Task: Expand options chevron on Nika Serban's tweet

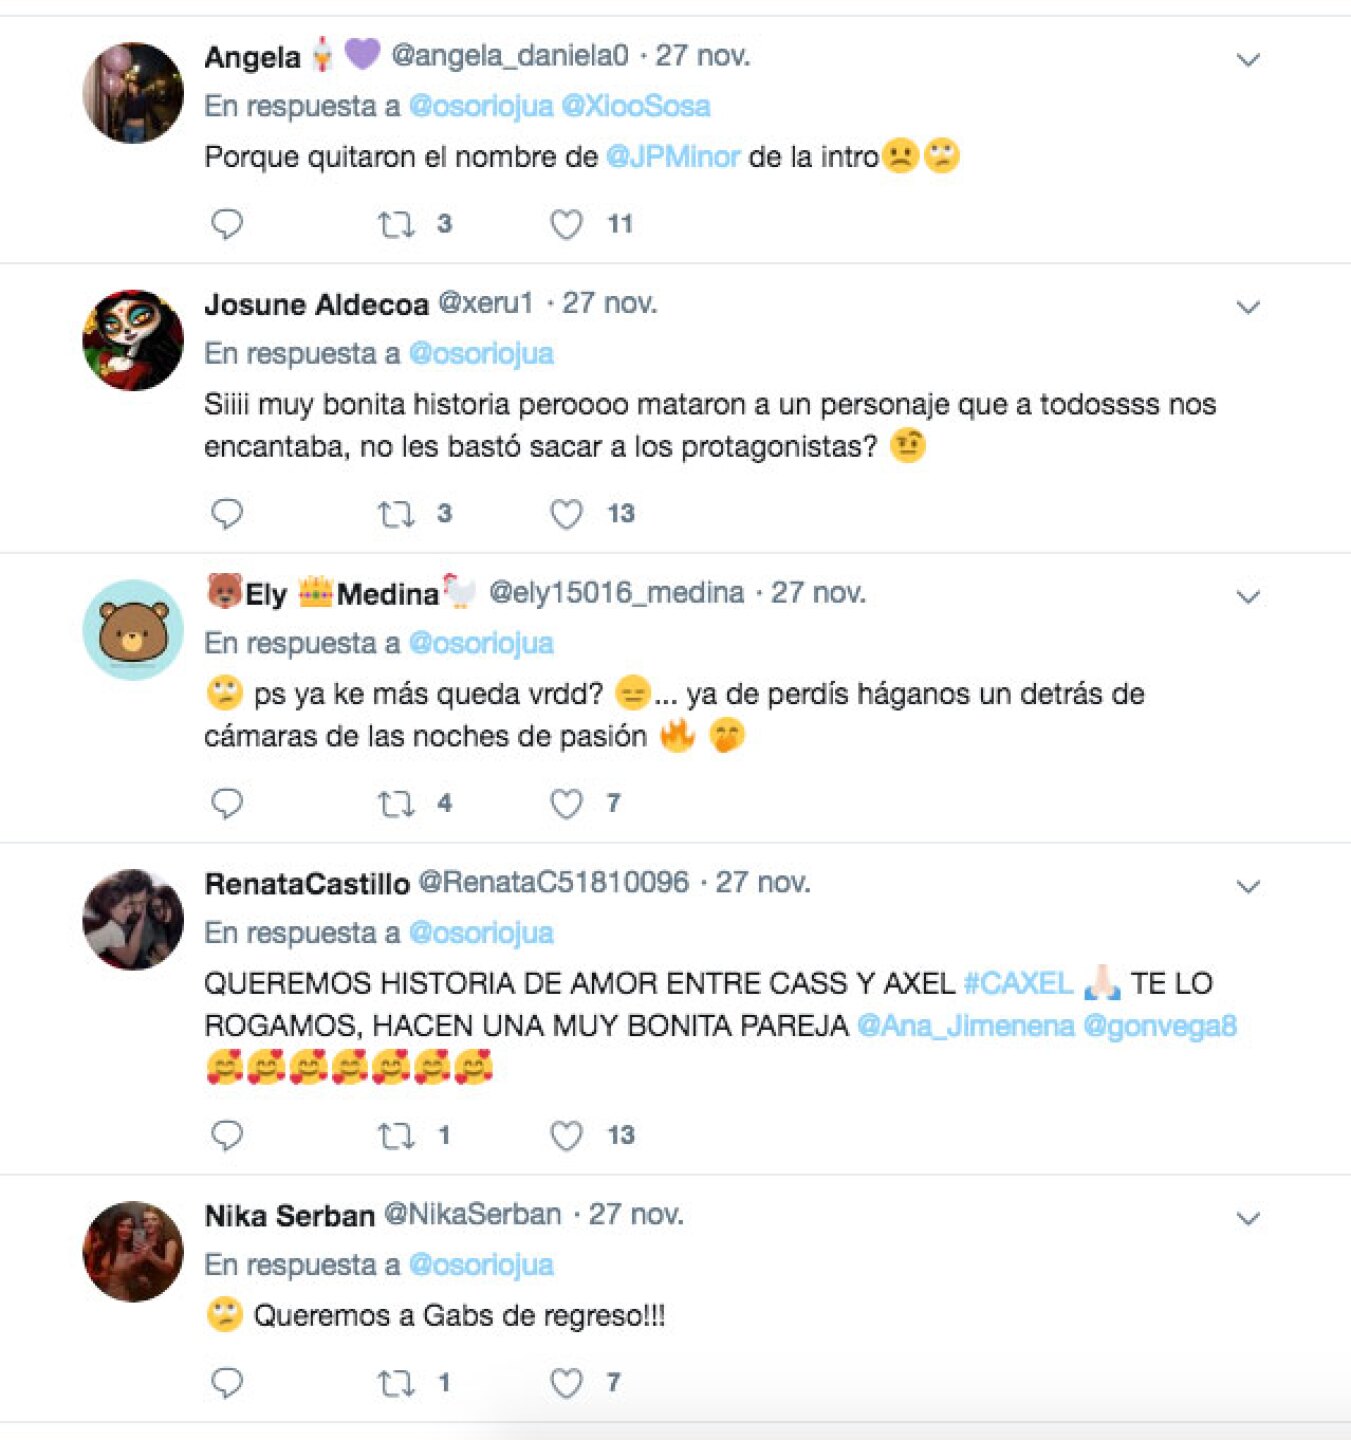Action: [1248, 1218]
